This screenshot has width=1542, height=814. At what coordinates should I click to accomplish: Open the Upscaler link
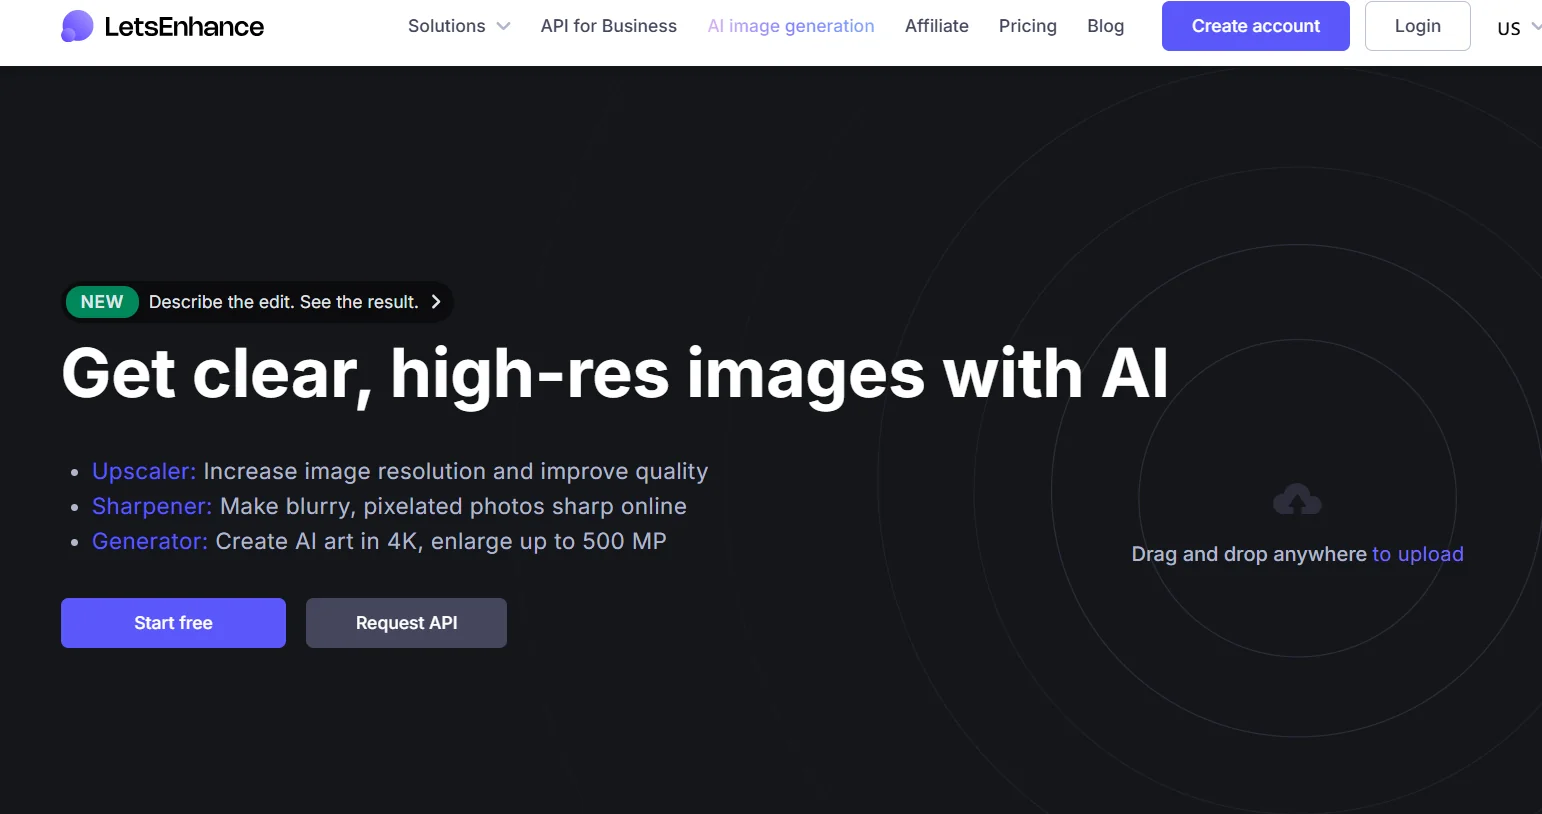point(144,471)
